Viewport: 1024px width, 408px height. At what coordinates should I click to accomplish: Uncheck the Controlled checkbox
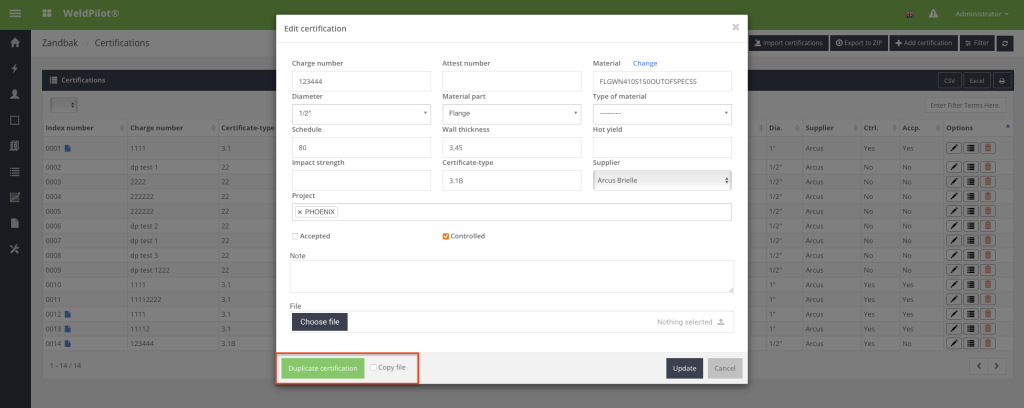pyautogui.click(x=446, y=236)
